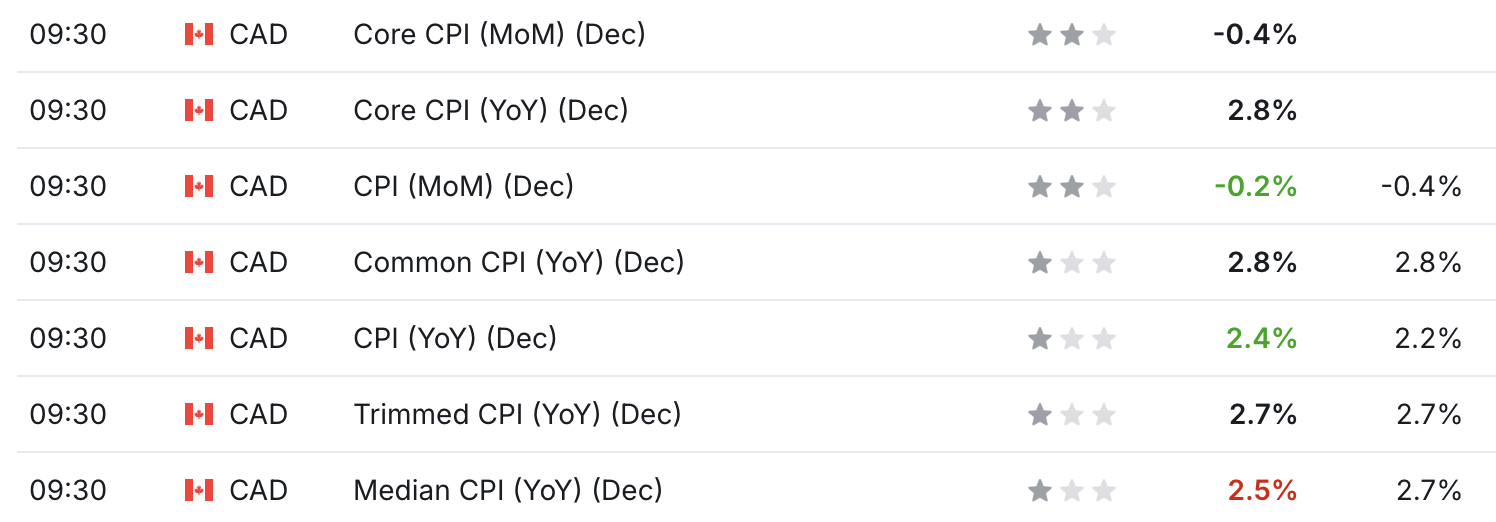Click the green 2.4% CPI (YoY) value
This screenshot has width=1496, height=522.
[1262, 338]
